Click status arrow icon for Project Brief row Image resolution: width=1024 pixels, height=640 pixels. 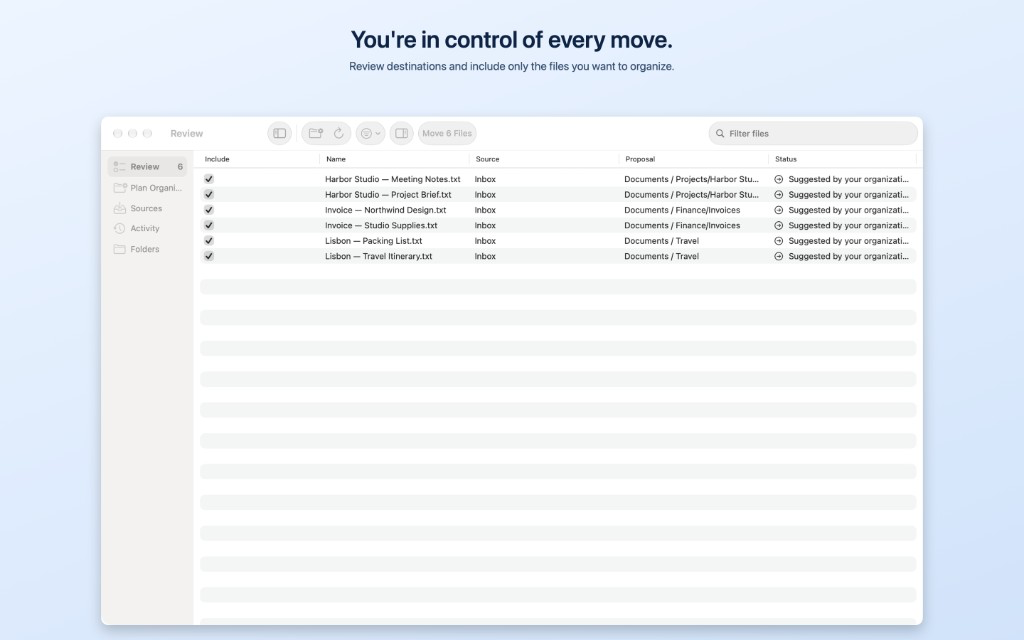click(x=778, y=195)
